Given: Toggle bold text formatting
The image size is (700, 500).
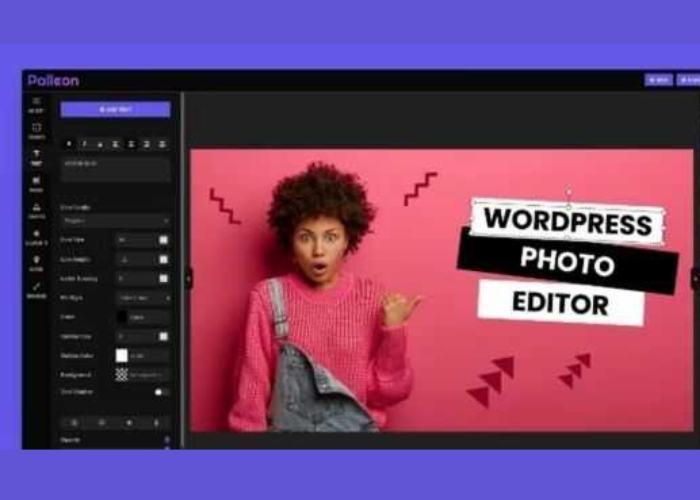Looking at the screenshot, I should click(x=69, y=144).
